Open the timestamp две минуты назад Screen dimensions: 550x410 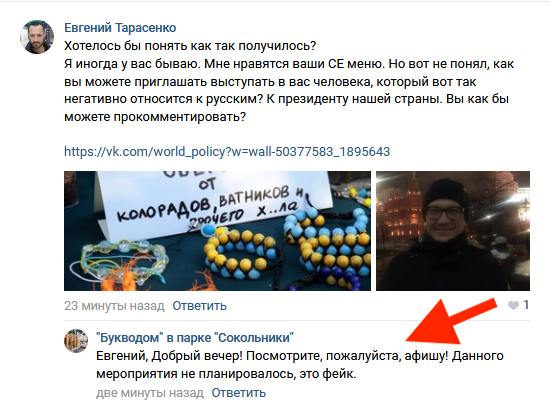[150, 393]
